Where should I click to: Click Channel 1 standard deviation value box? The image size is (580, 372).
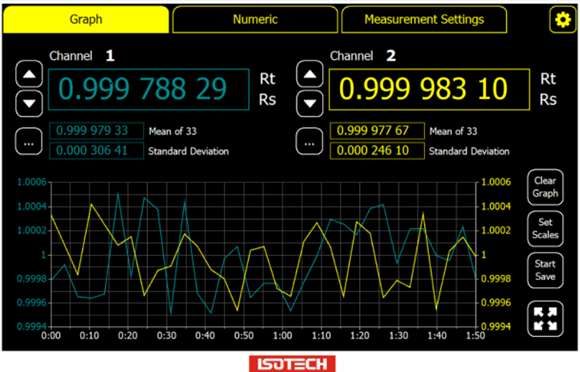[x=97, y=151]
